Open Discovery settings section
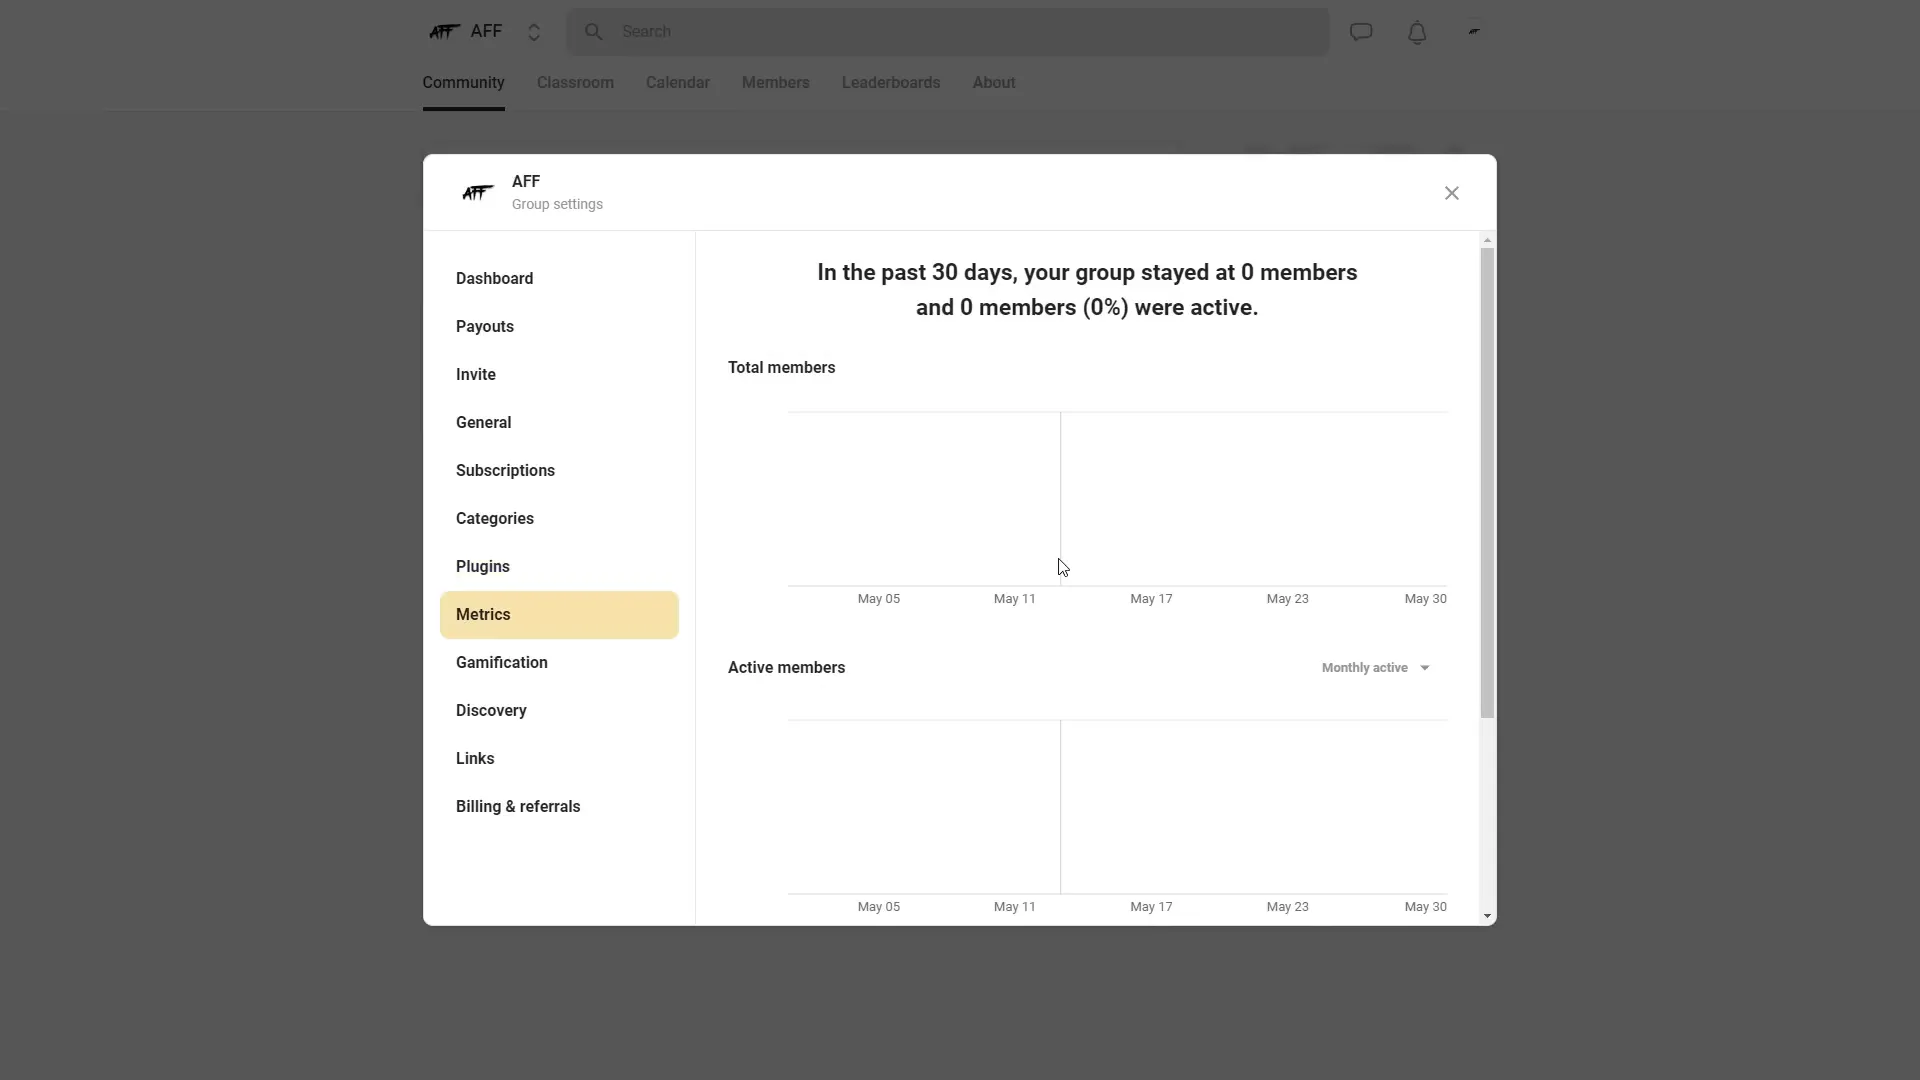 559,711
